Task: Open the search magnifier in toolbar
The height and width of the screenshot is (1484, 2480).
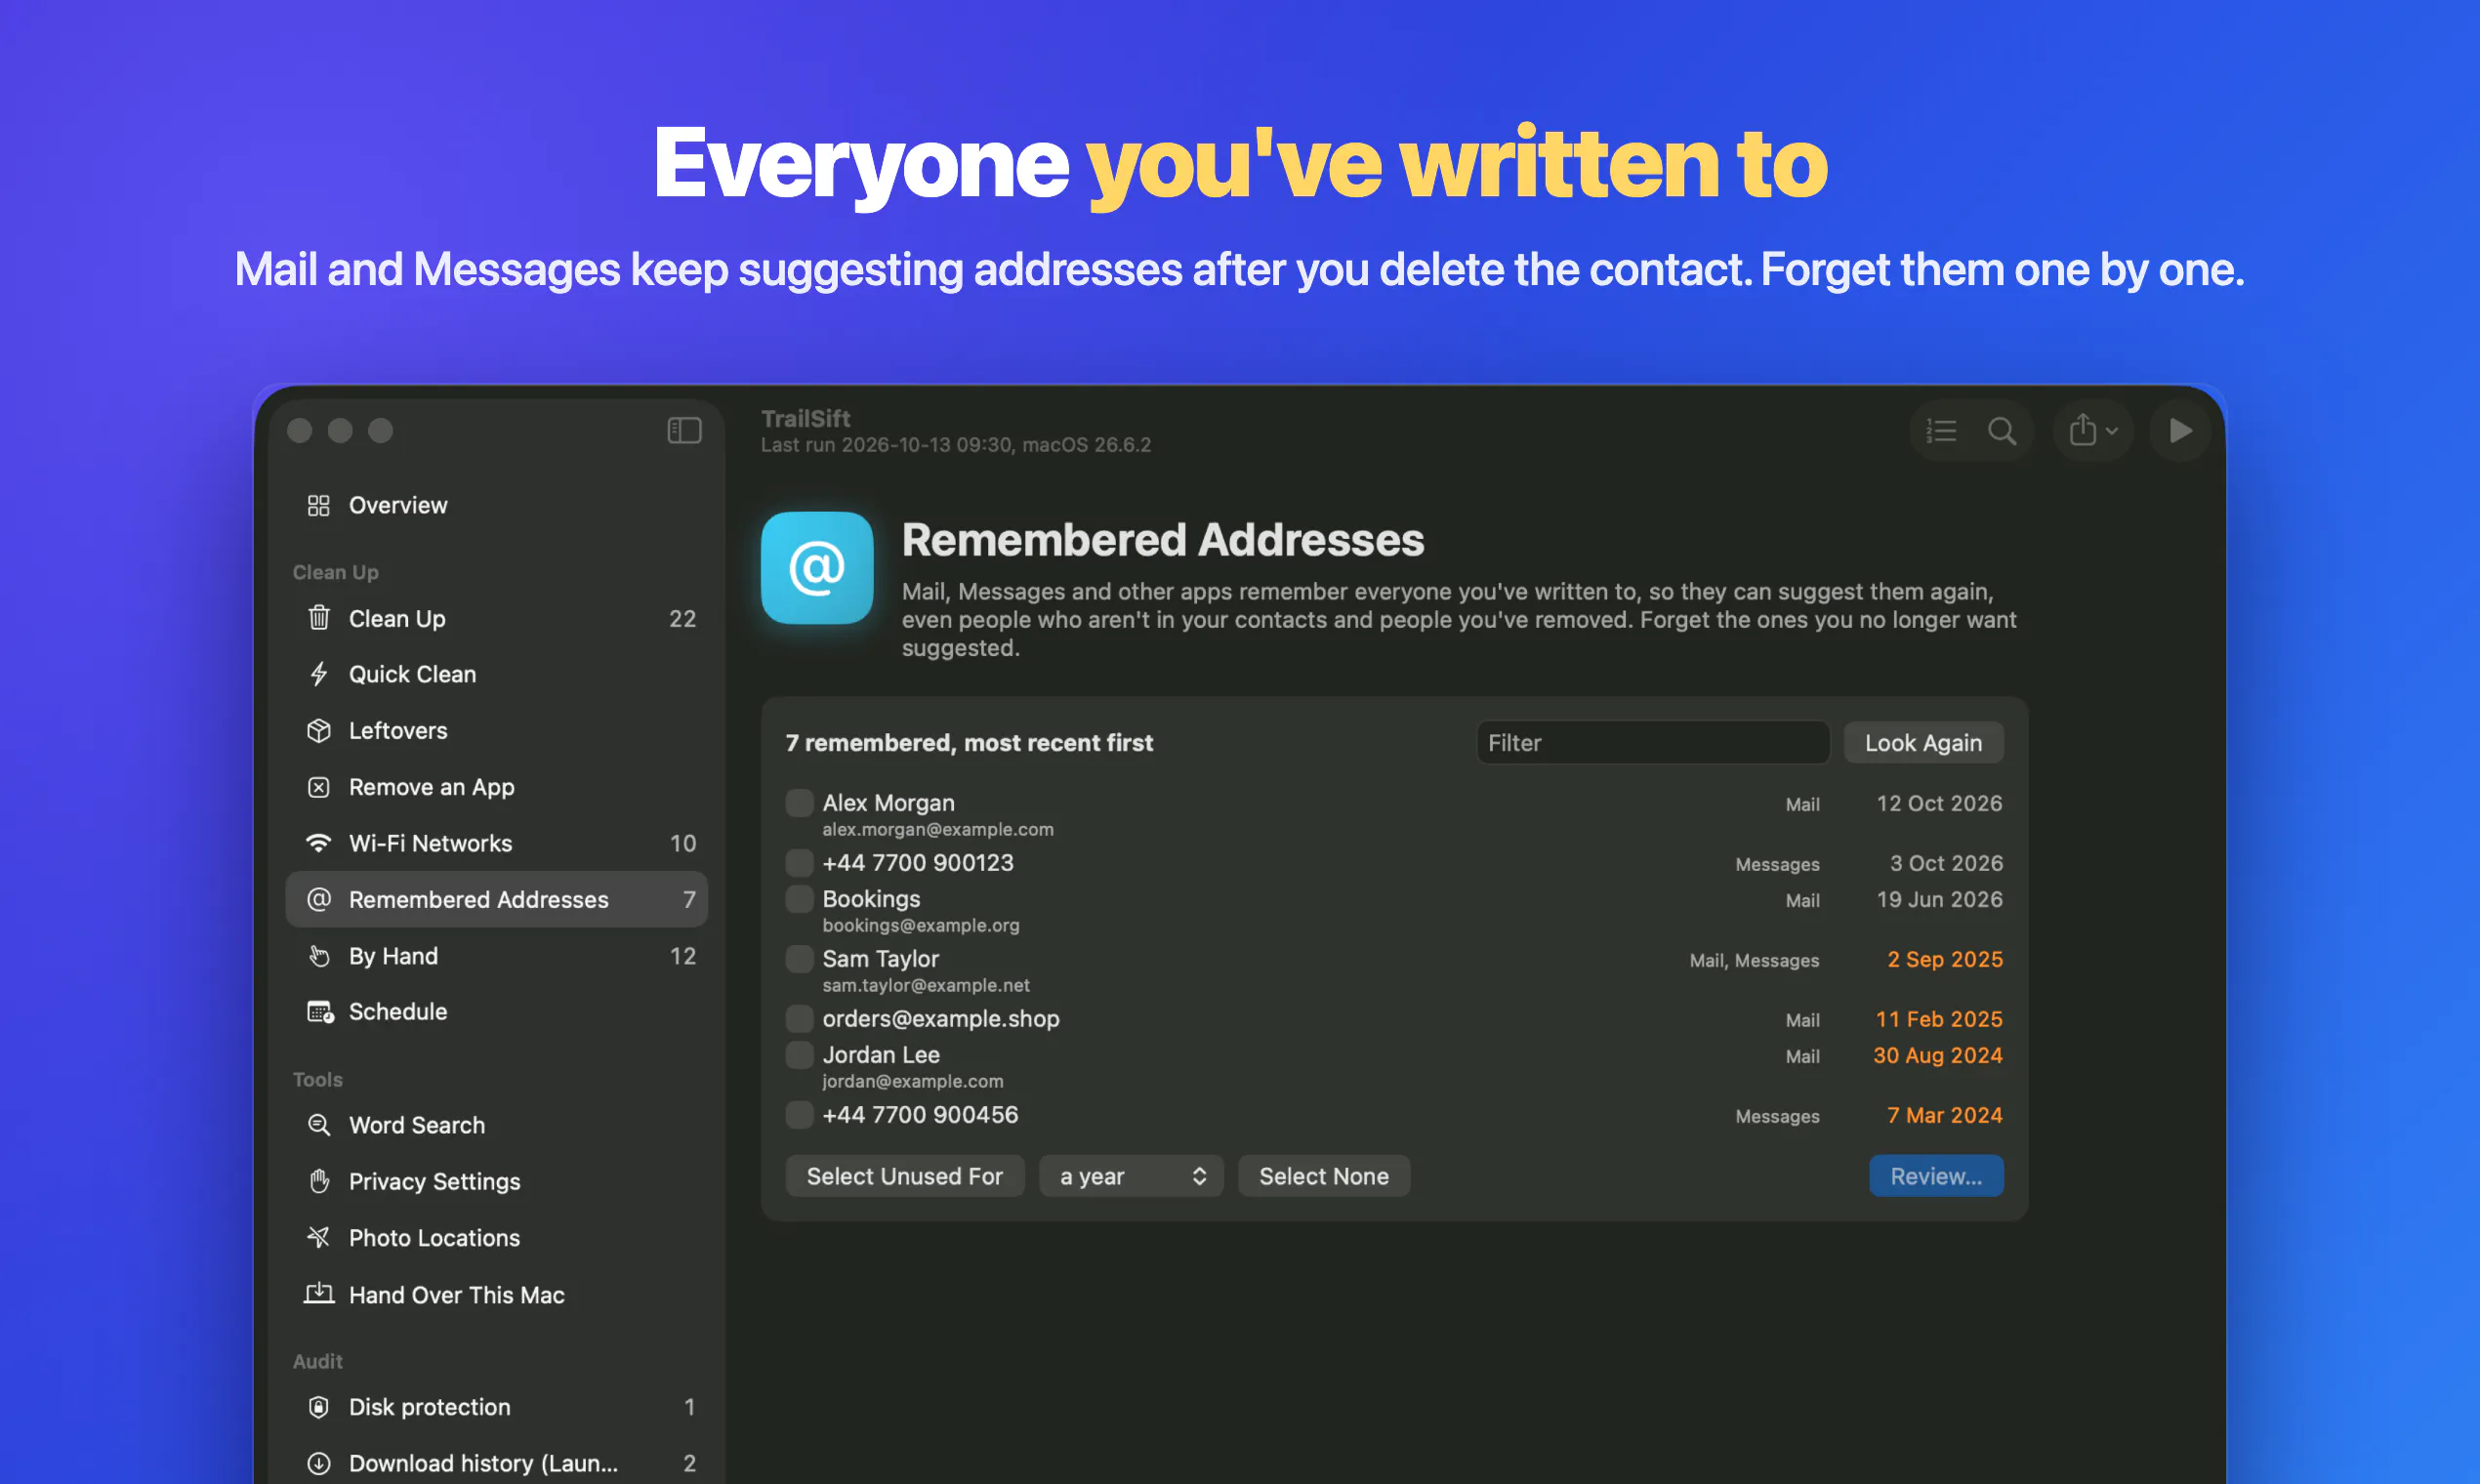Action: (2001, 431)
